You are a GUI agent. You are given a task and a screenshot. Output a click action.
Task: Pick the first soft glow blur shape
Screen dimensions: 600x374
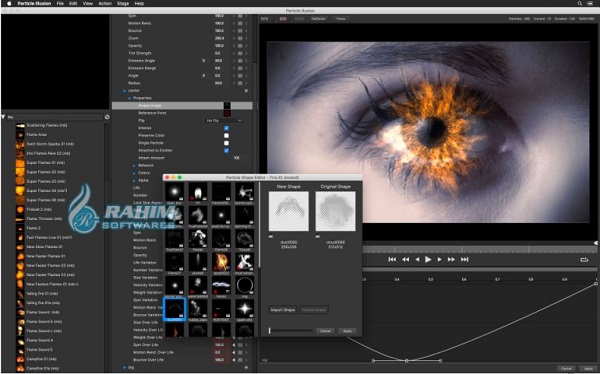tap(174, 192)
